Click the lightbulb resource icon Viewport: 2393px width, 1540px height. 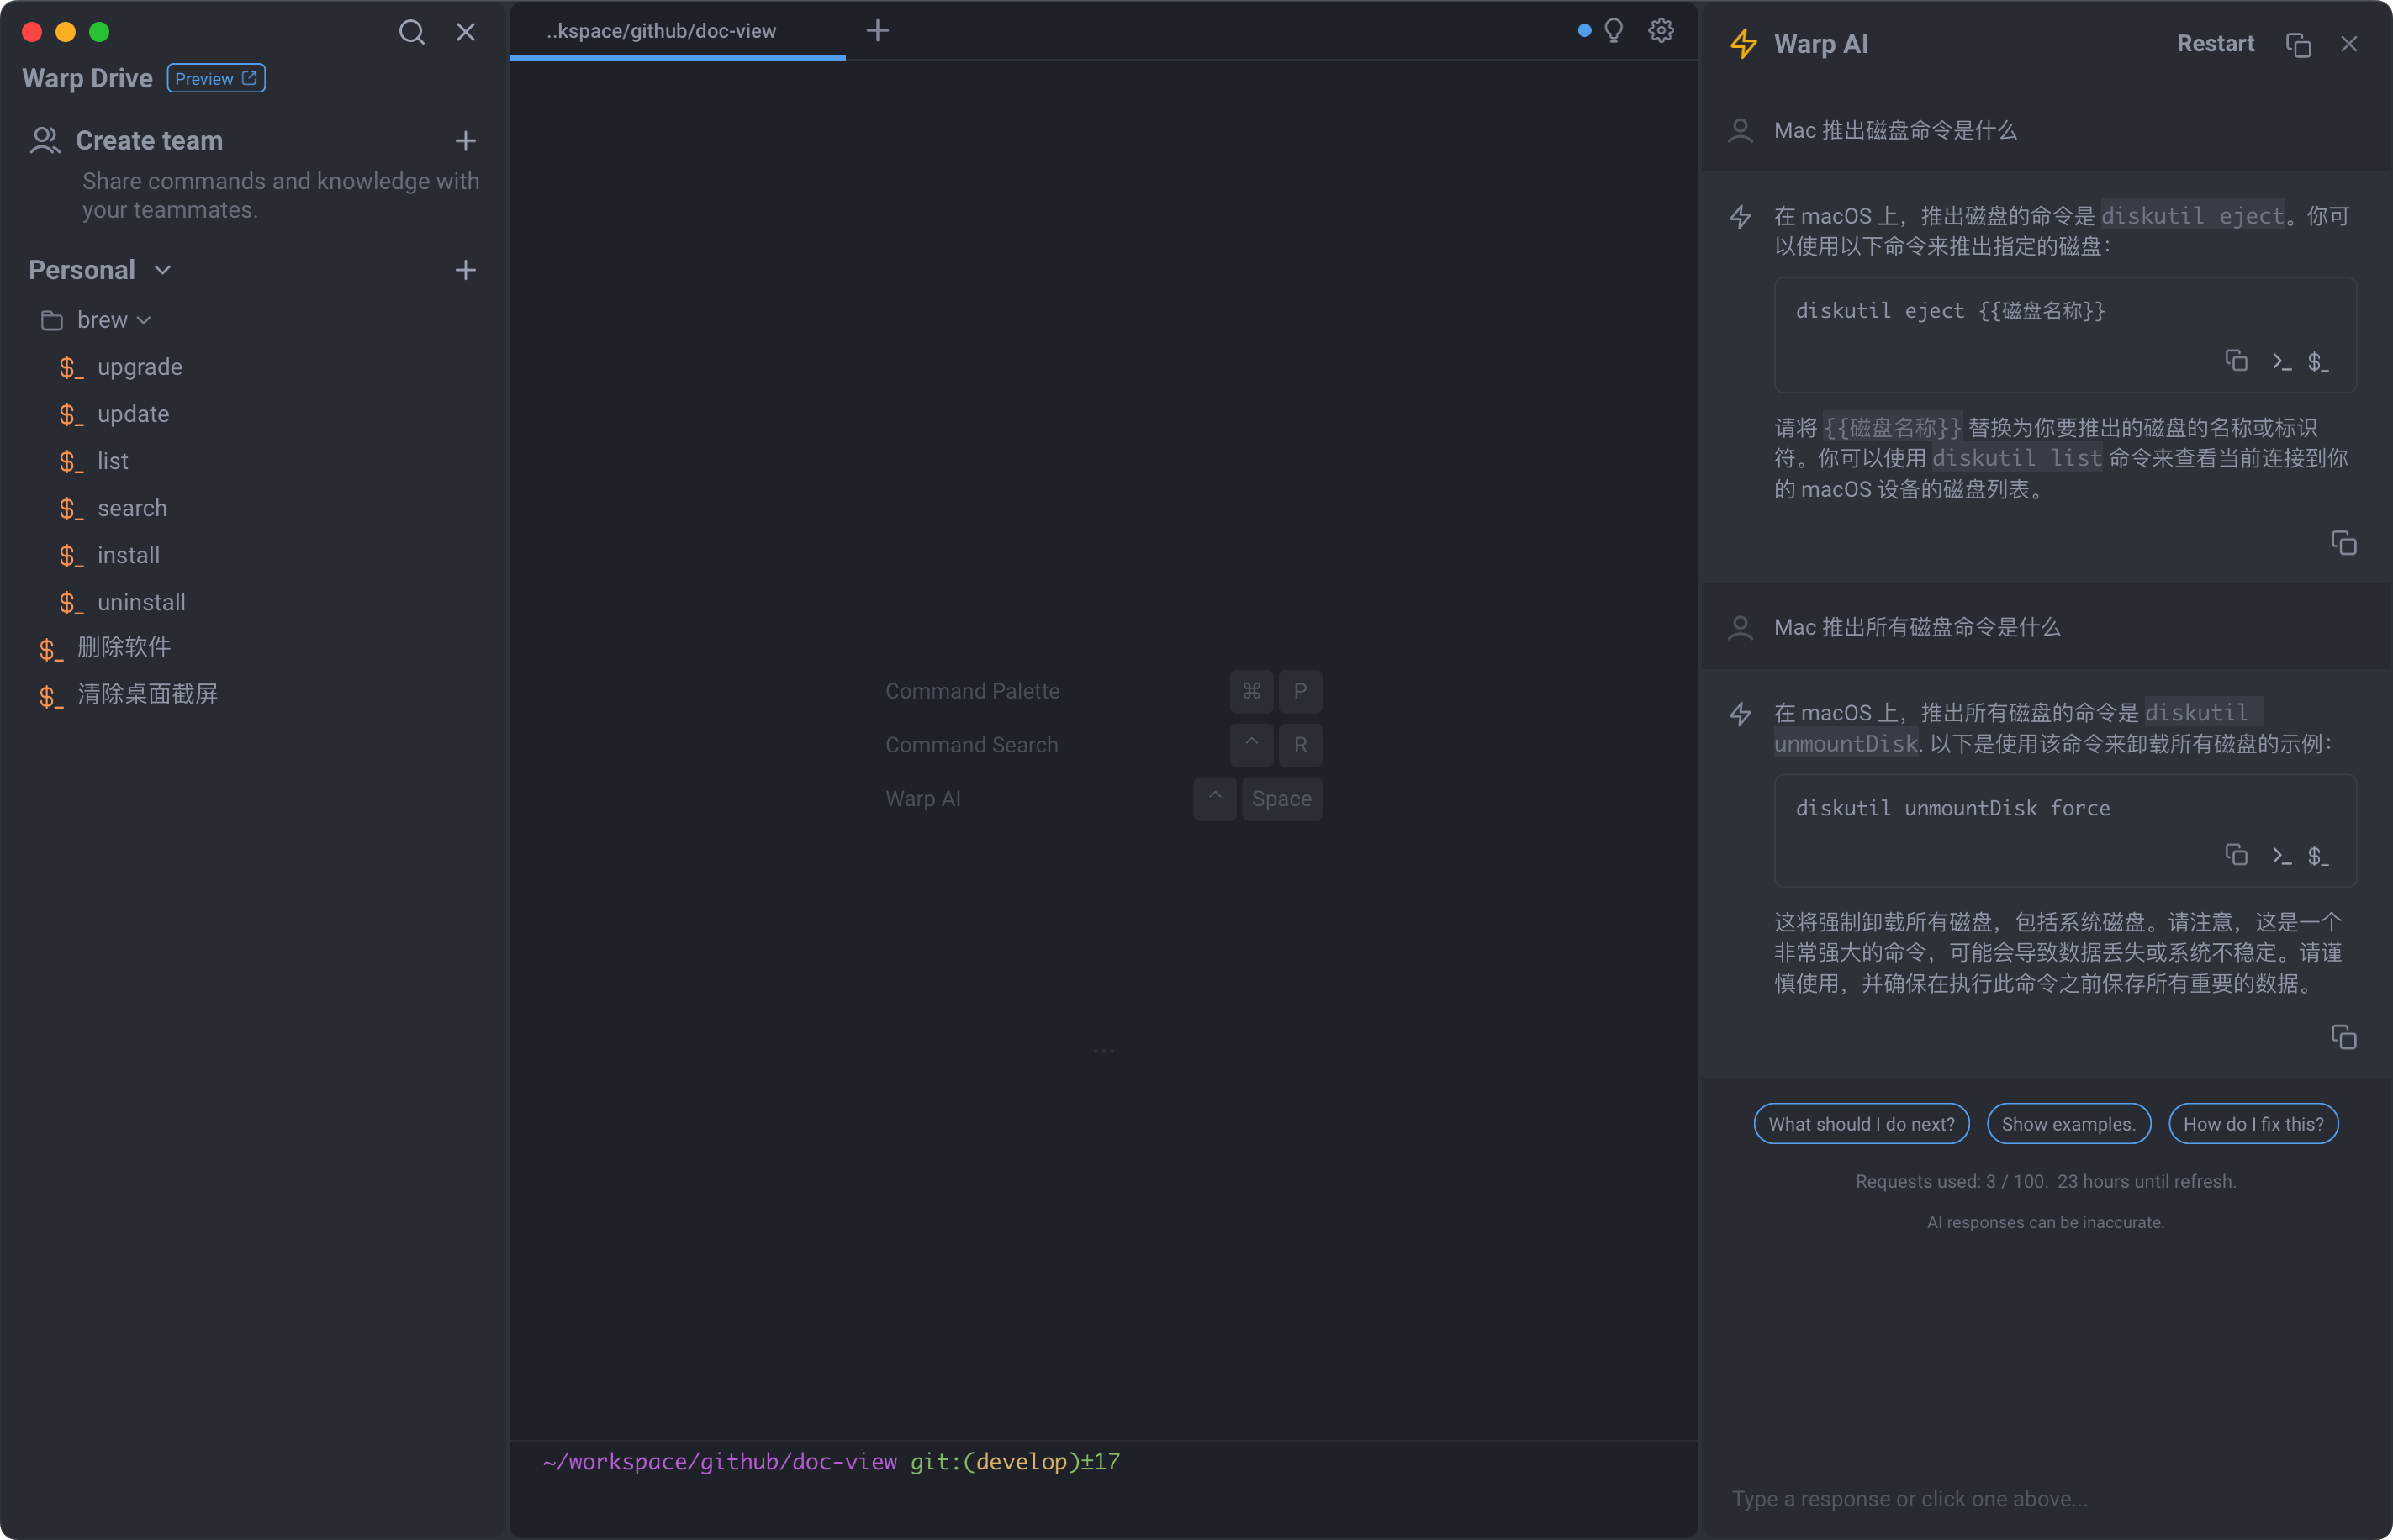click(x=1613, y=31)
